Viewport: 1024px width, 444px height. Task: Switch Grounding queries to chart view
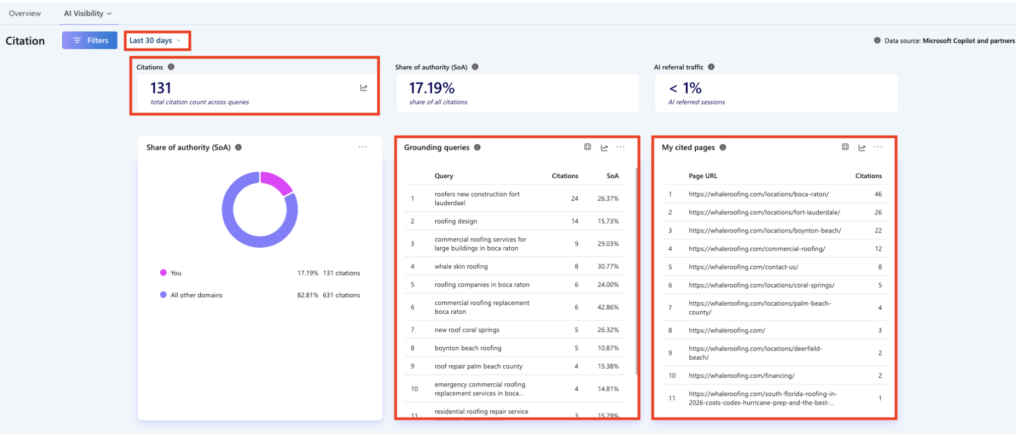tap(604, 148)
